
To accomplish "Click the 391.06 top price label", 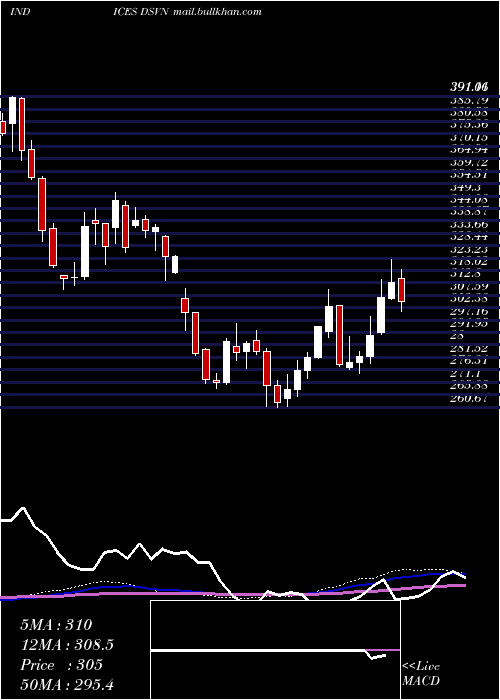I will click(469, 86).
